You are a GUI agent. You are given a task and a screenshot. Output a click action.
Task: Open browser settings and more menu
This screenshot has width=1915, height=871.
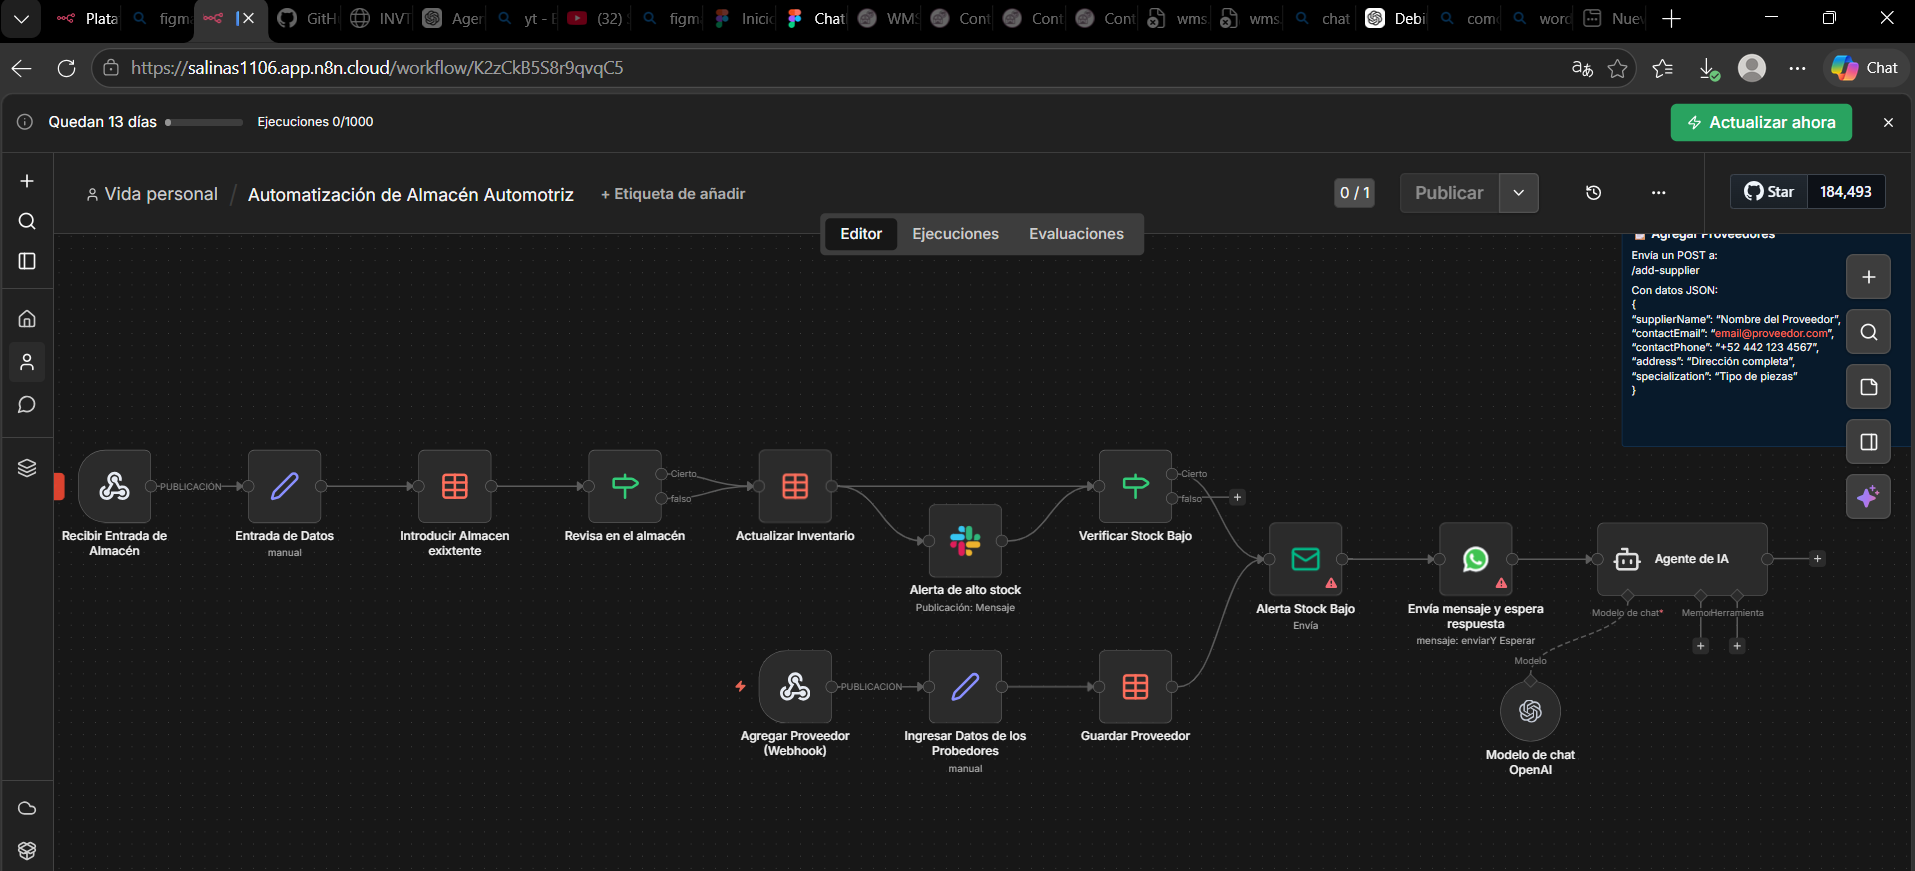click(1797, 68)
